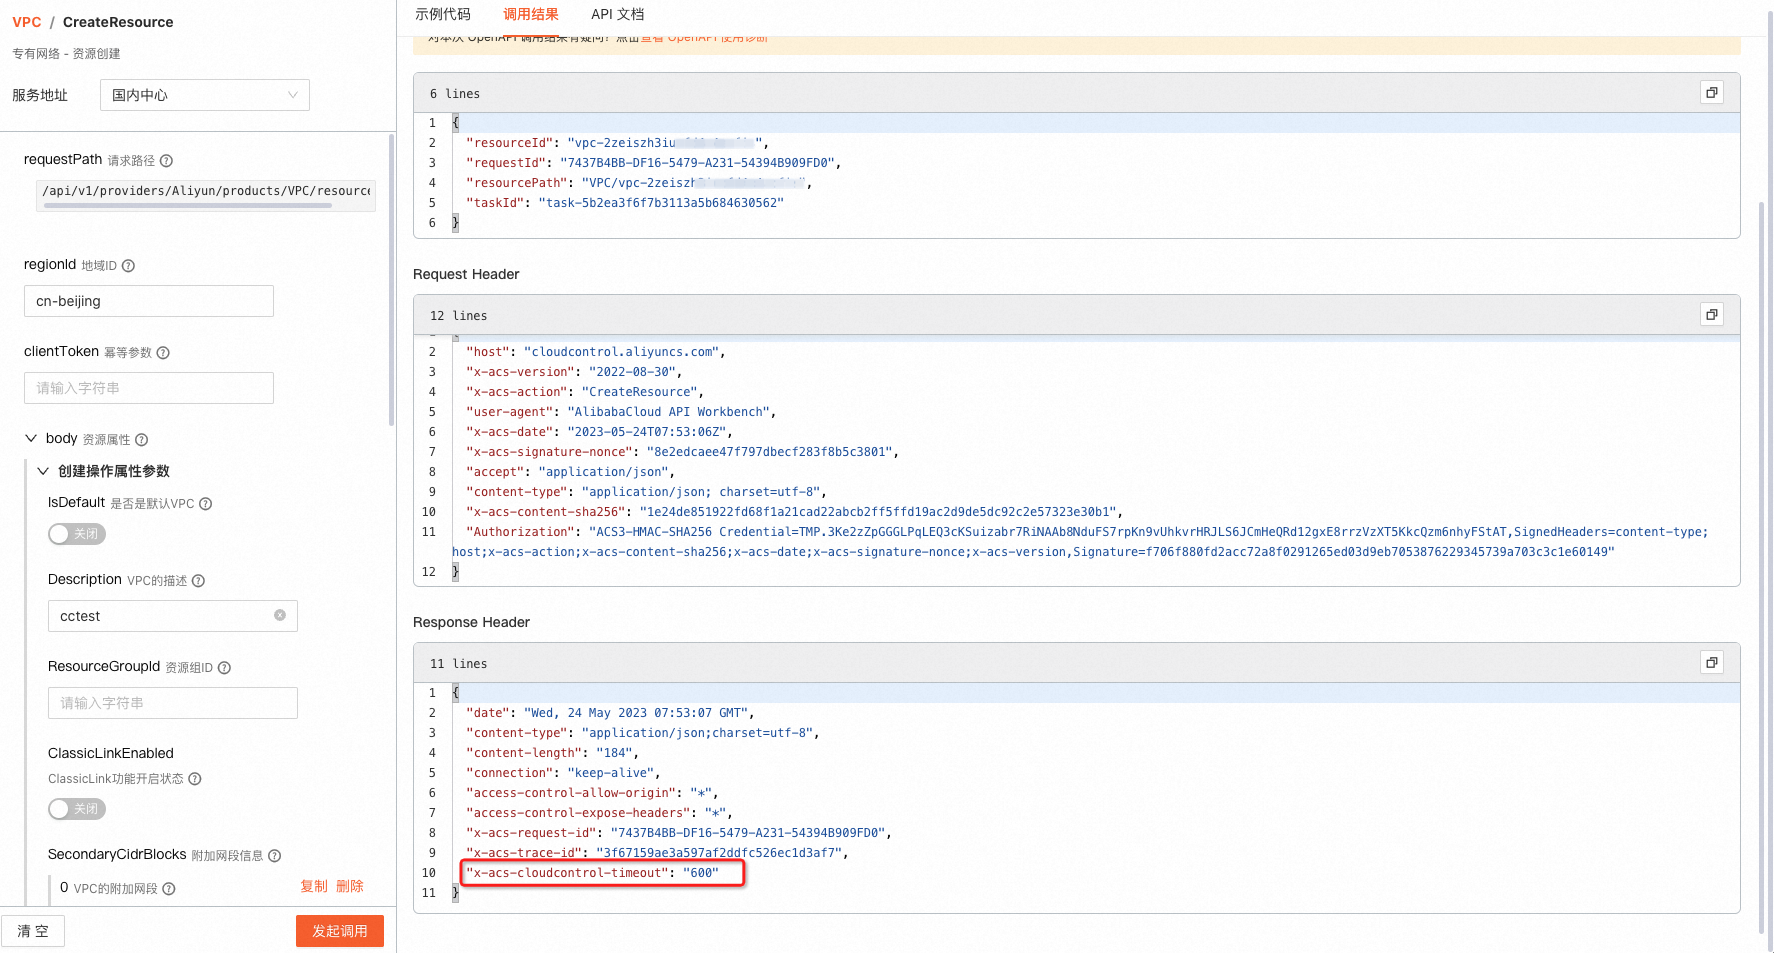This screenshot has height=953, width=1774.
Task: Click the response date header line
Action: coord(610,713)
